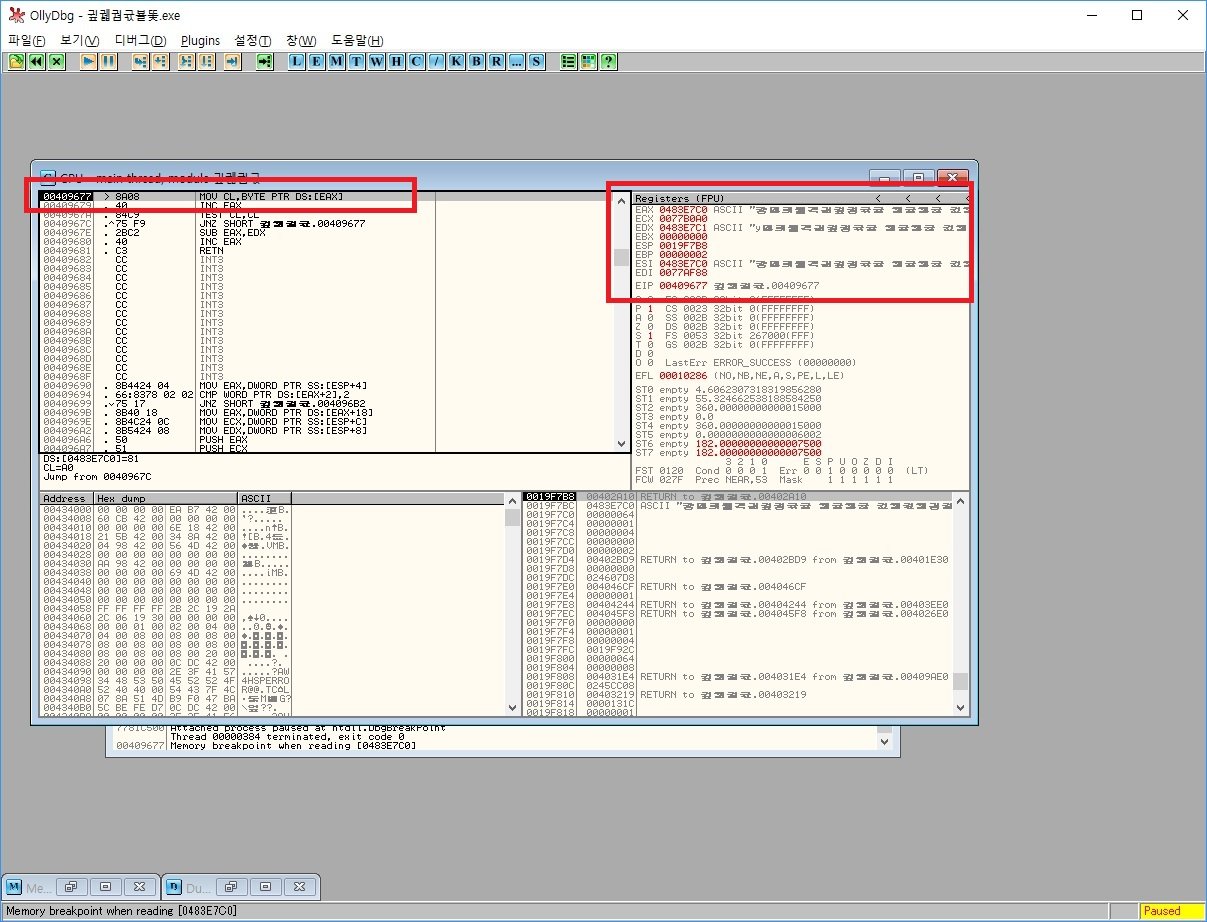Open the 파일(F) menu
Image resolution: width=1207 pixels, height=922 pixels.
pyautogui.click(x=27, y=40)
